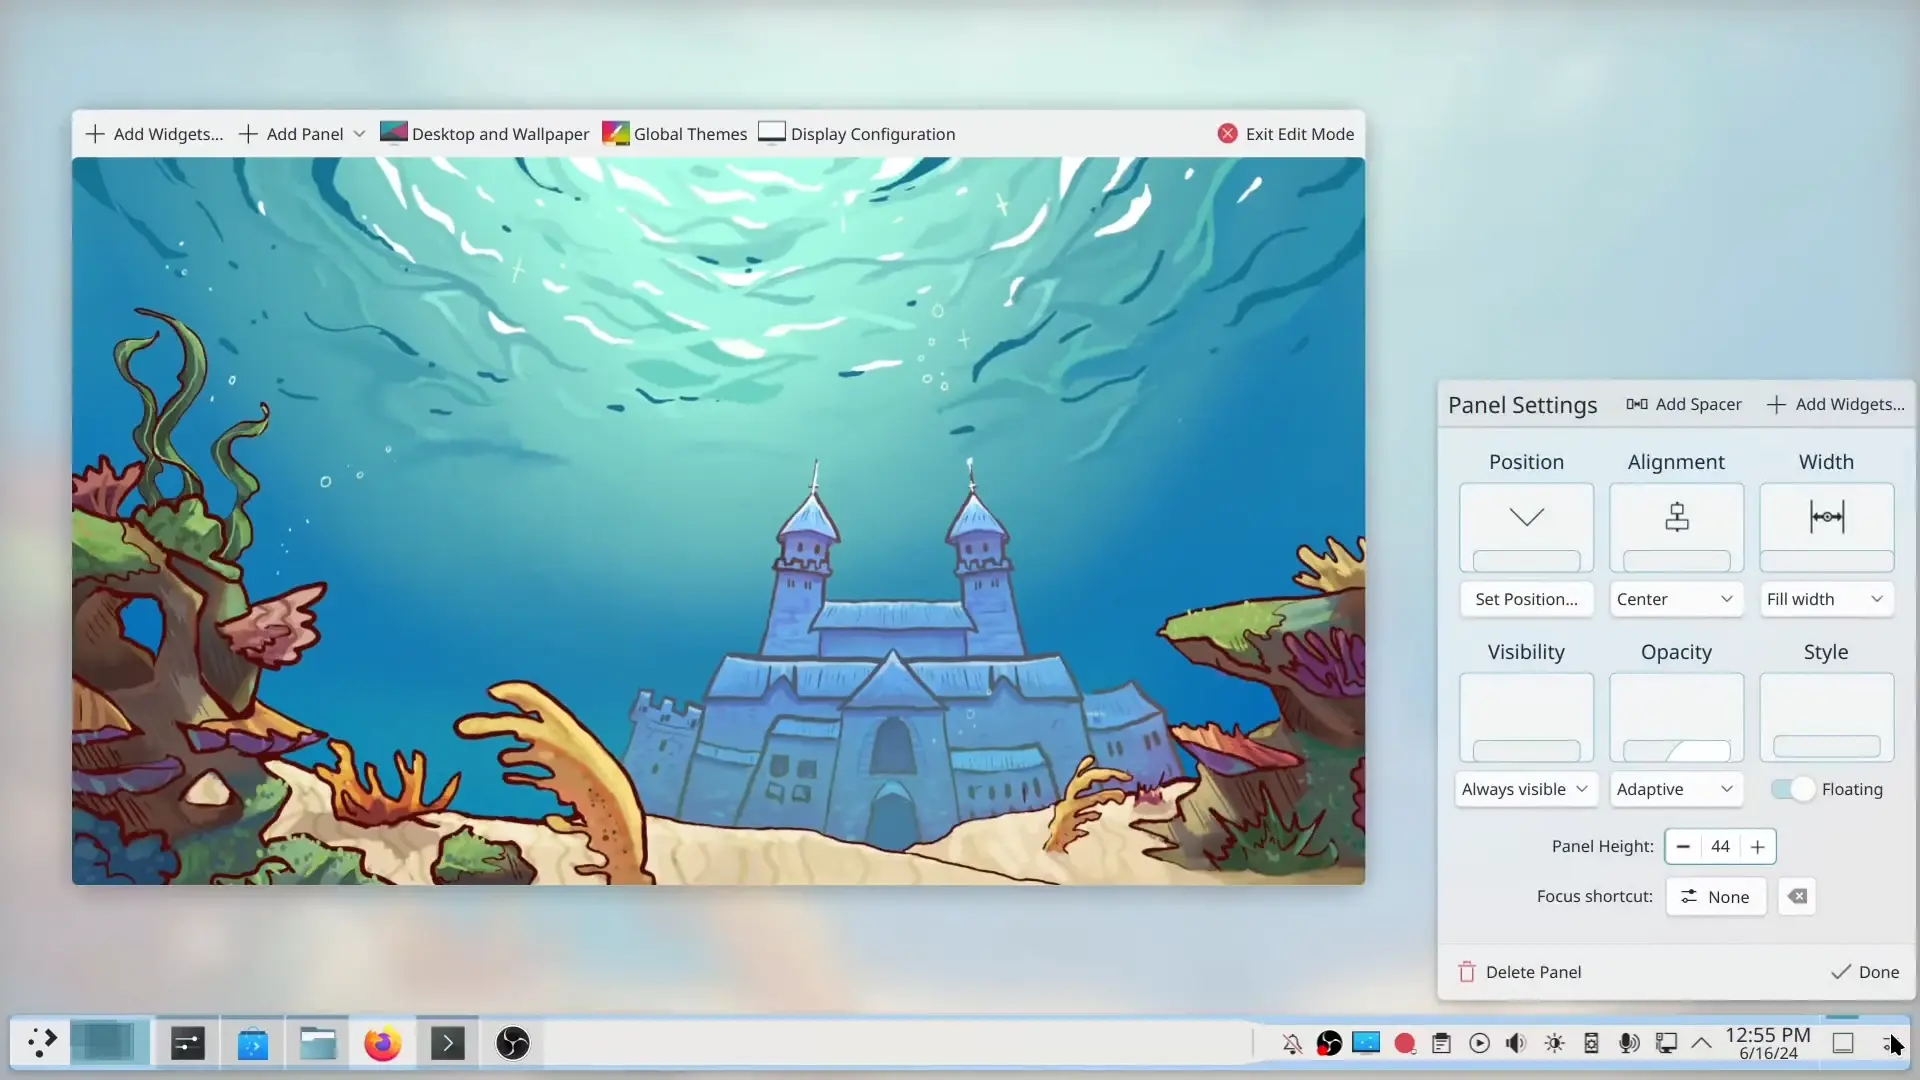Increase Panel Height with the plus button

[1757, 846]
